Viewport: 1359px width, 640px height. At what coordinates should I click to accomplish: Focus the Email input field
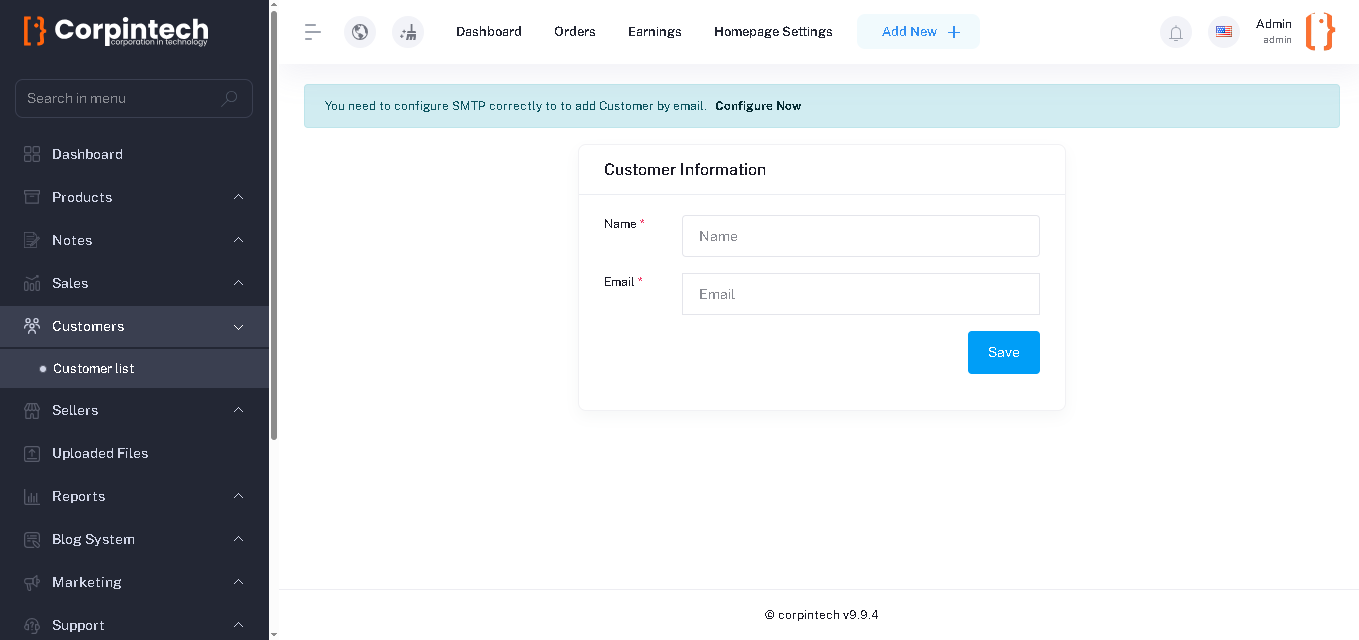point(860,294)
